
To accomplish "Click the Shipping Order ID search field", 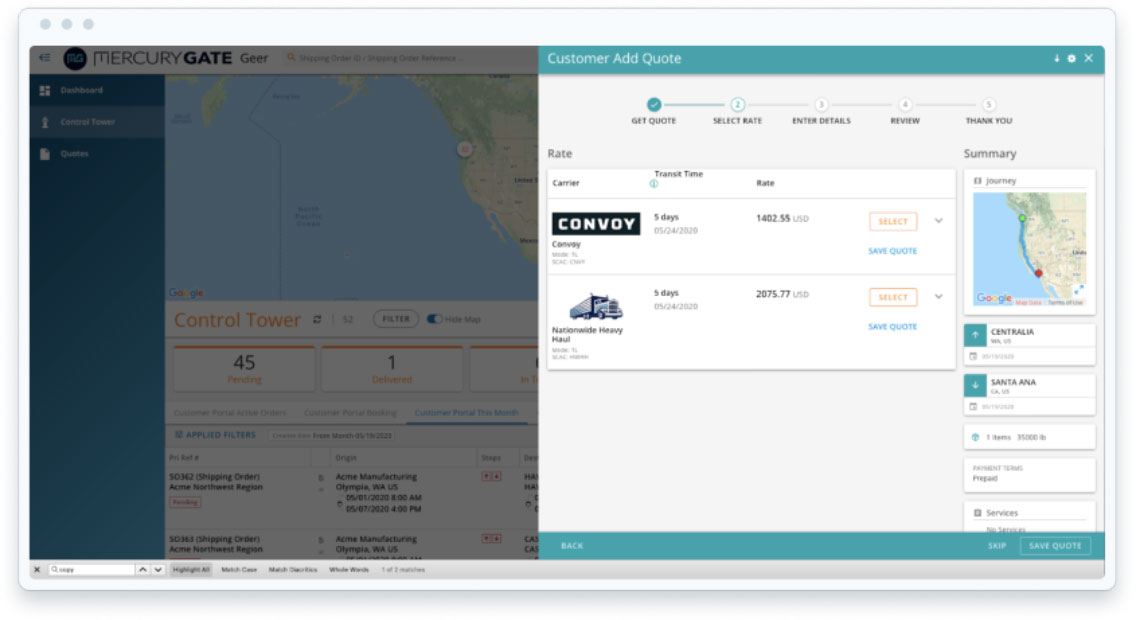I will (380, 59).
